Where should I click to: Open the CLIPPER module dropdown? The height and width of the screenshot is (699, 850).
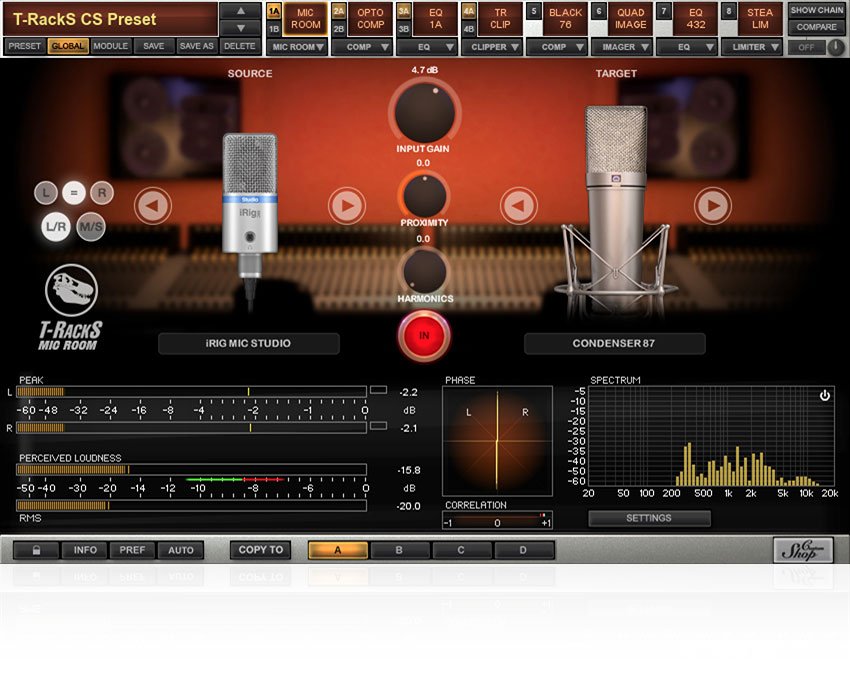tap(492, 47)
